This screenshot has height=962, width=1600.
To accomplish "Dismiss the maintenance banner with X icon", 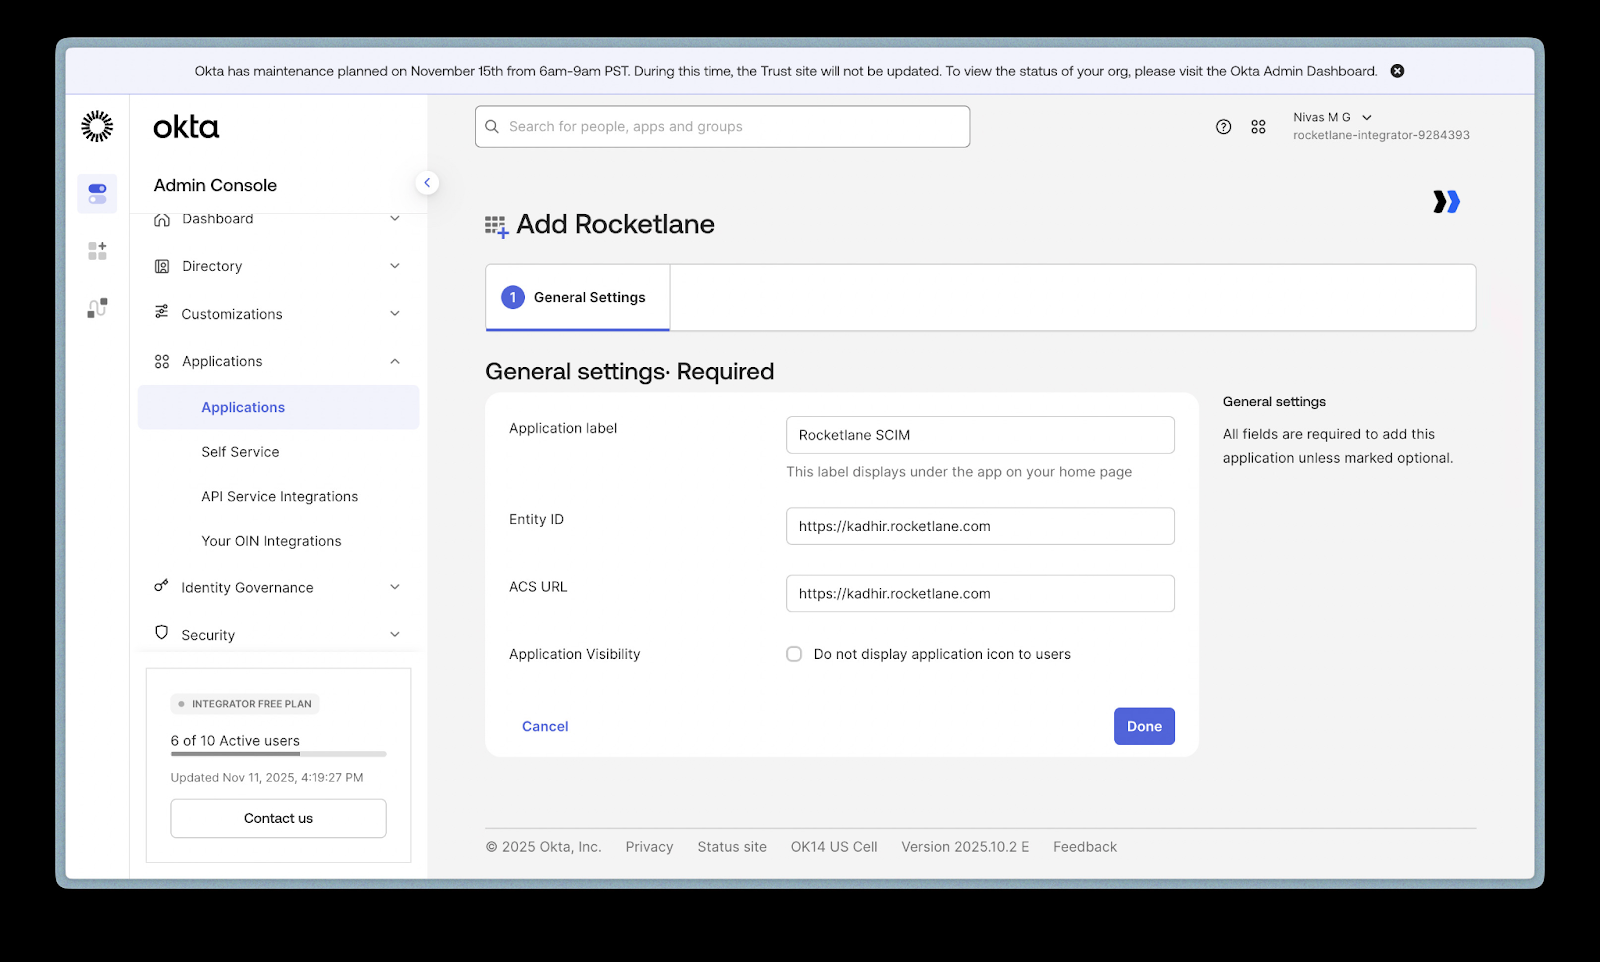I will click(1397, 71).
